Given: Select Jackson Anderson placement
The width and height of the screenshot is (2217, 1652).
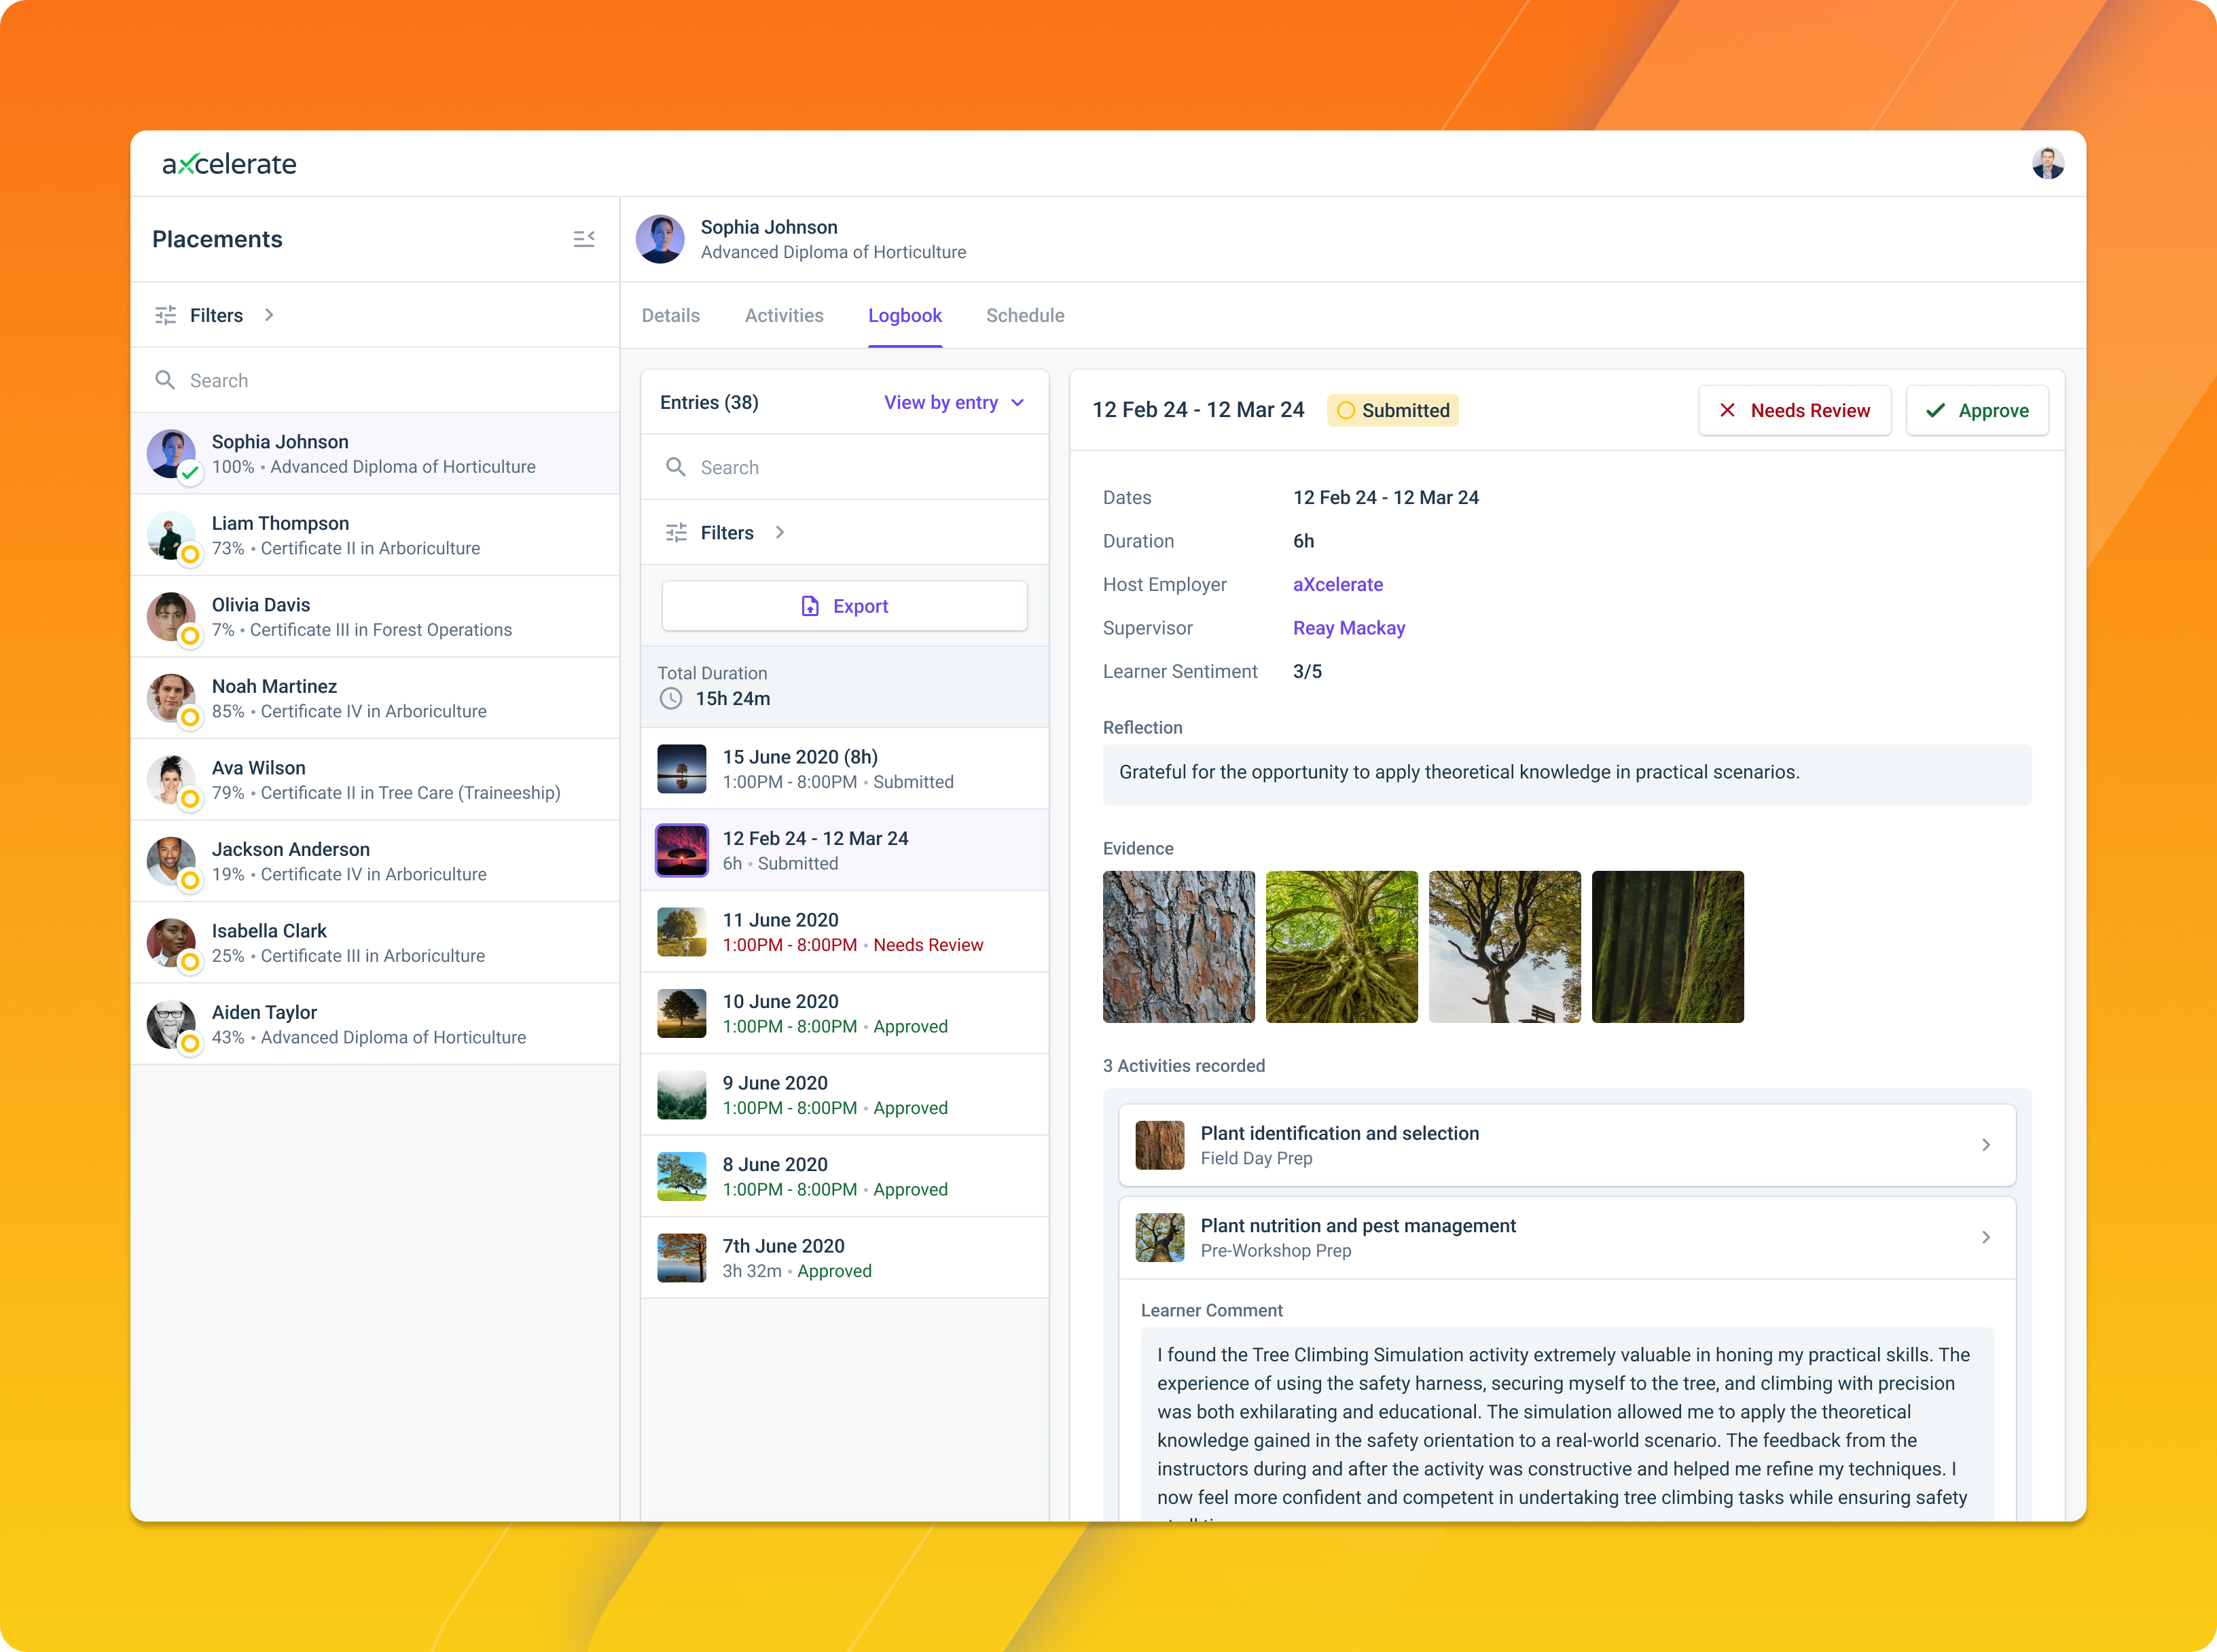Looking at the screenshot, I should 375,861.
